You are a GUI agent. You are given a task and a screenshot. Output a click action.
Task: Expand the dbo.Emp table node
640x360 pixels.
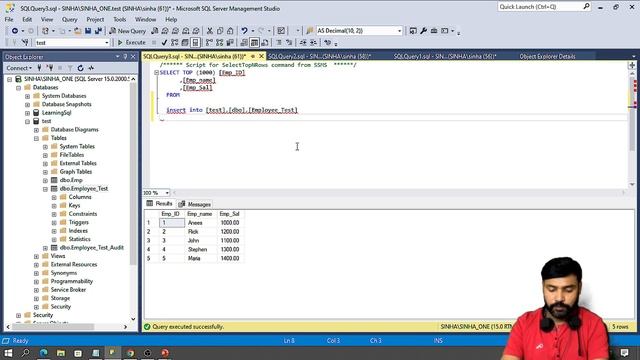pyautogui.click(x=45, y=180)
